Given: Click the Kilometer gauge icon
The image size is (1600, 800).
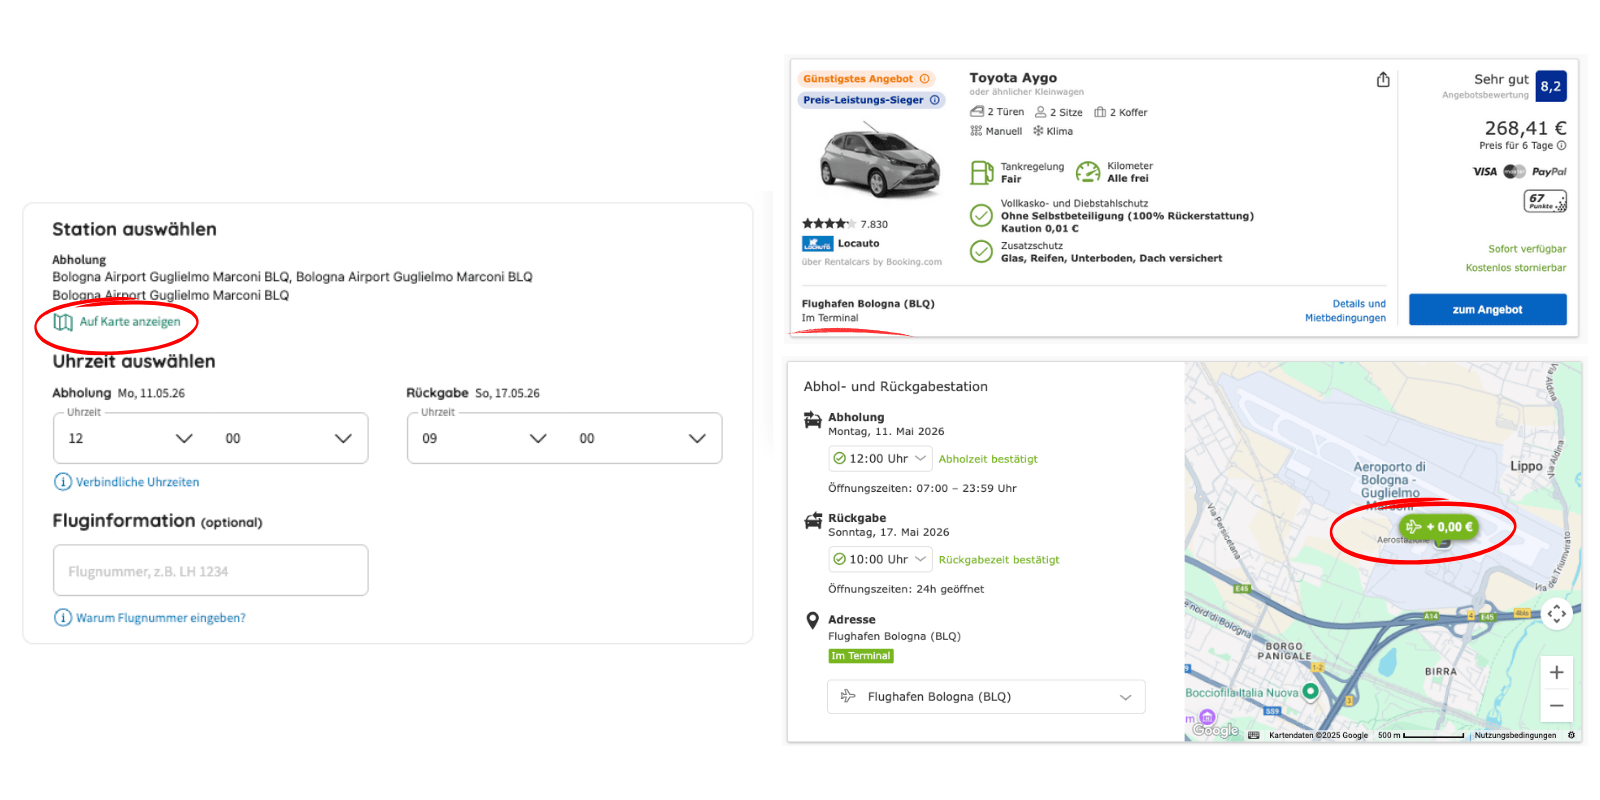Looking at the screenshot, I should click(1088, 173).
